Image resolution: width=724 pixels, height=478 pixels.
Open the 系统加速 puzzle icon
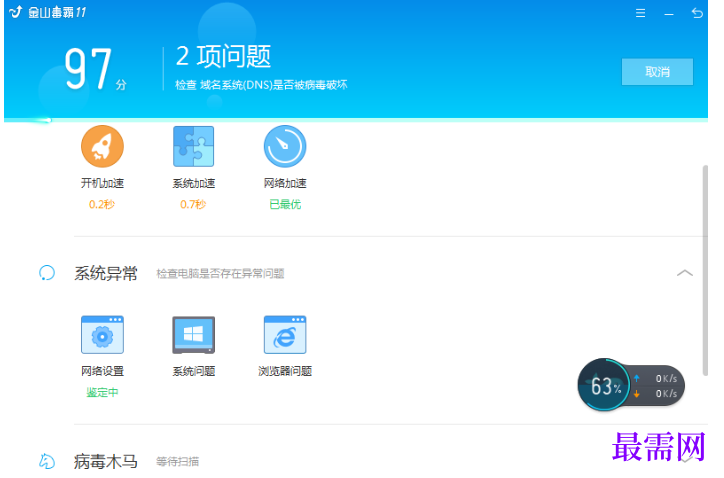[193, 146]
